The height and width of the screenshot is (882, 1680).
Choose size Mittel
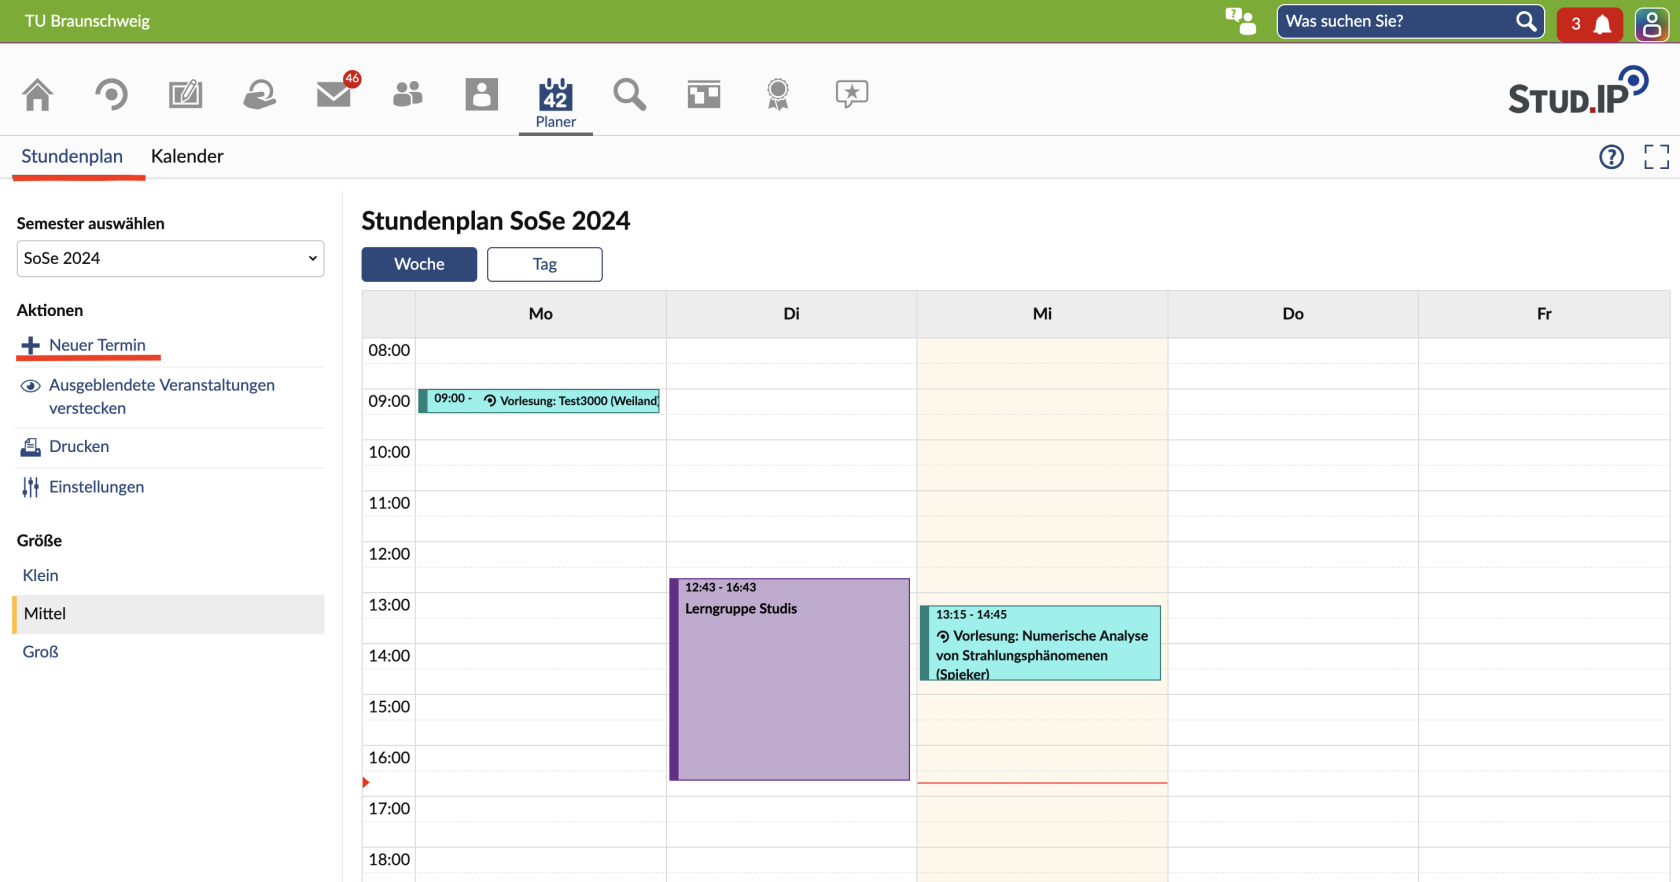168,614
